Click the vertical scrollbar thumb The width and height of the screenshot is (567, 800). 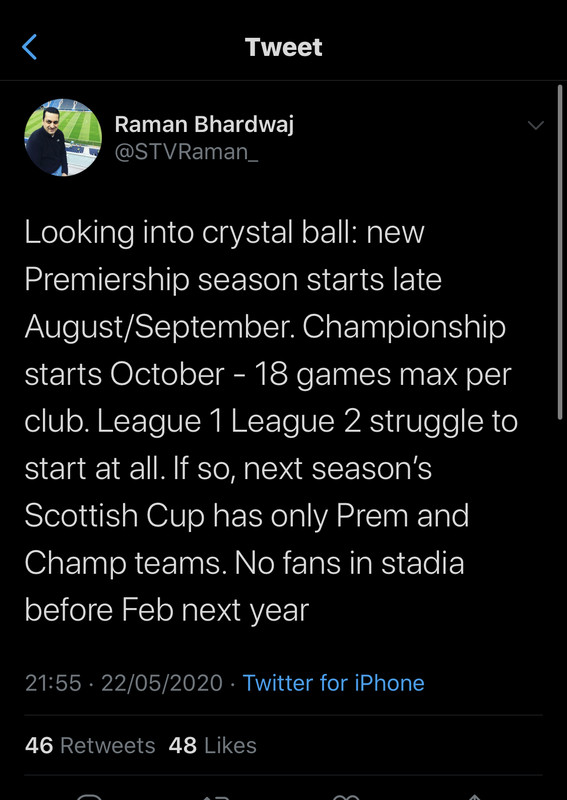click(x=560, y=252)
